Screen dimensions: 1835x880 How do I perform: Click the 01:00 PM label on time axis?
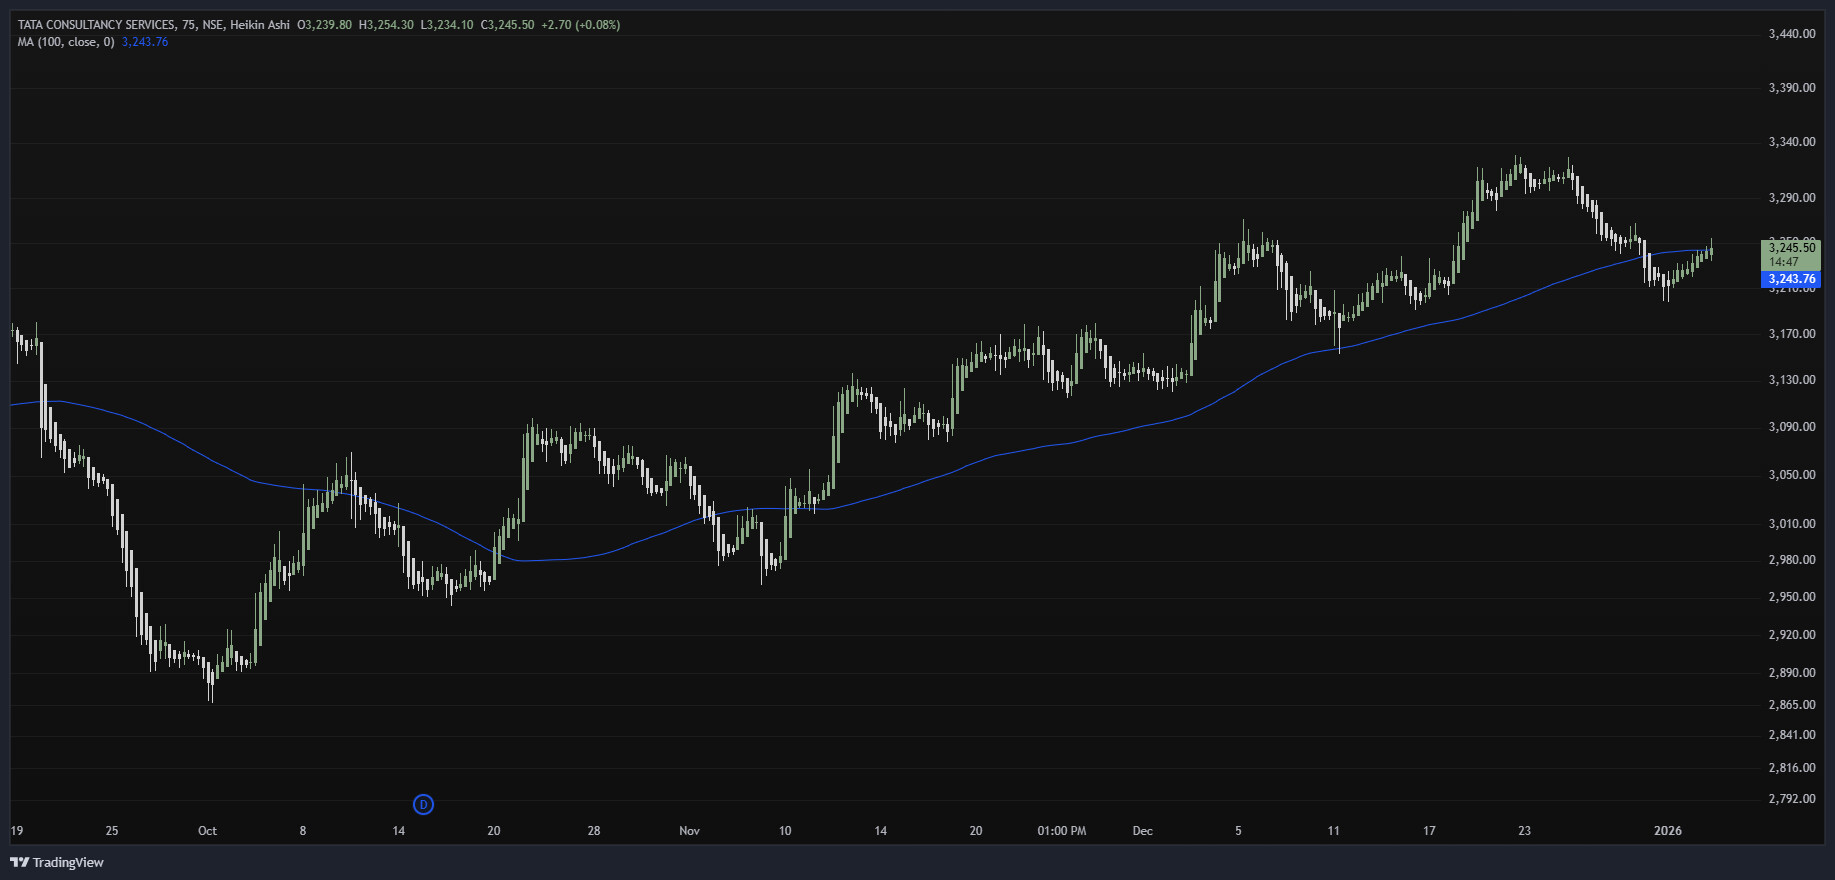(x=1061, y=831)
